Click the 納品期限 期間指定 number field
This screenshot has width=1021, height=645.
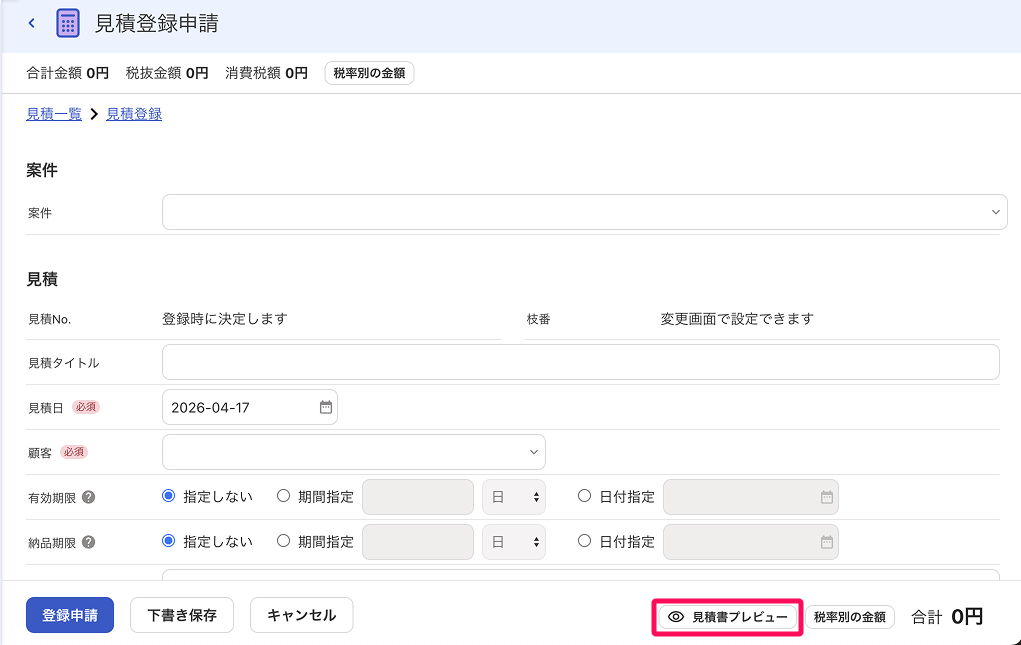click(x=417, y=542)
